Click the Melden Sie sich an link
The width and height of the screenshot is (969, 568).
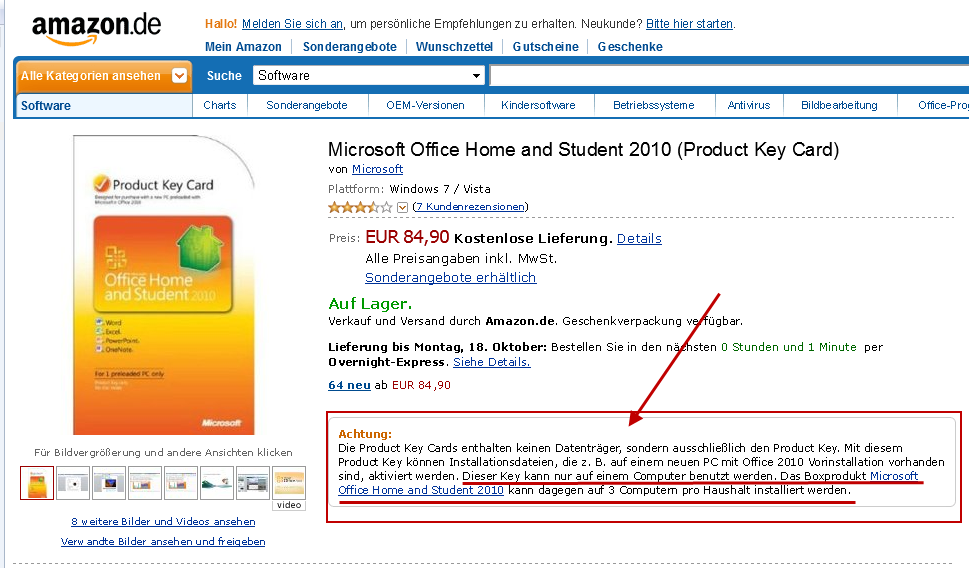click(x=292, y=23)
